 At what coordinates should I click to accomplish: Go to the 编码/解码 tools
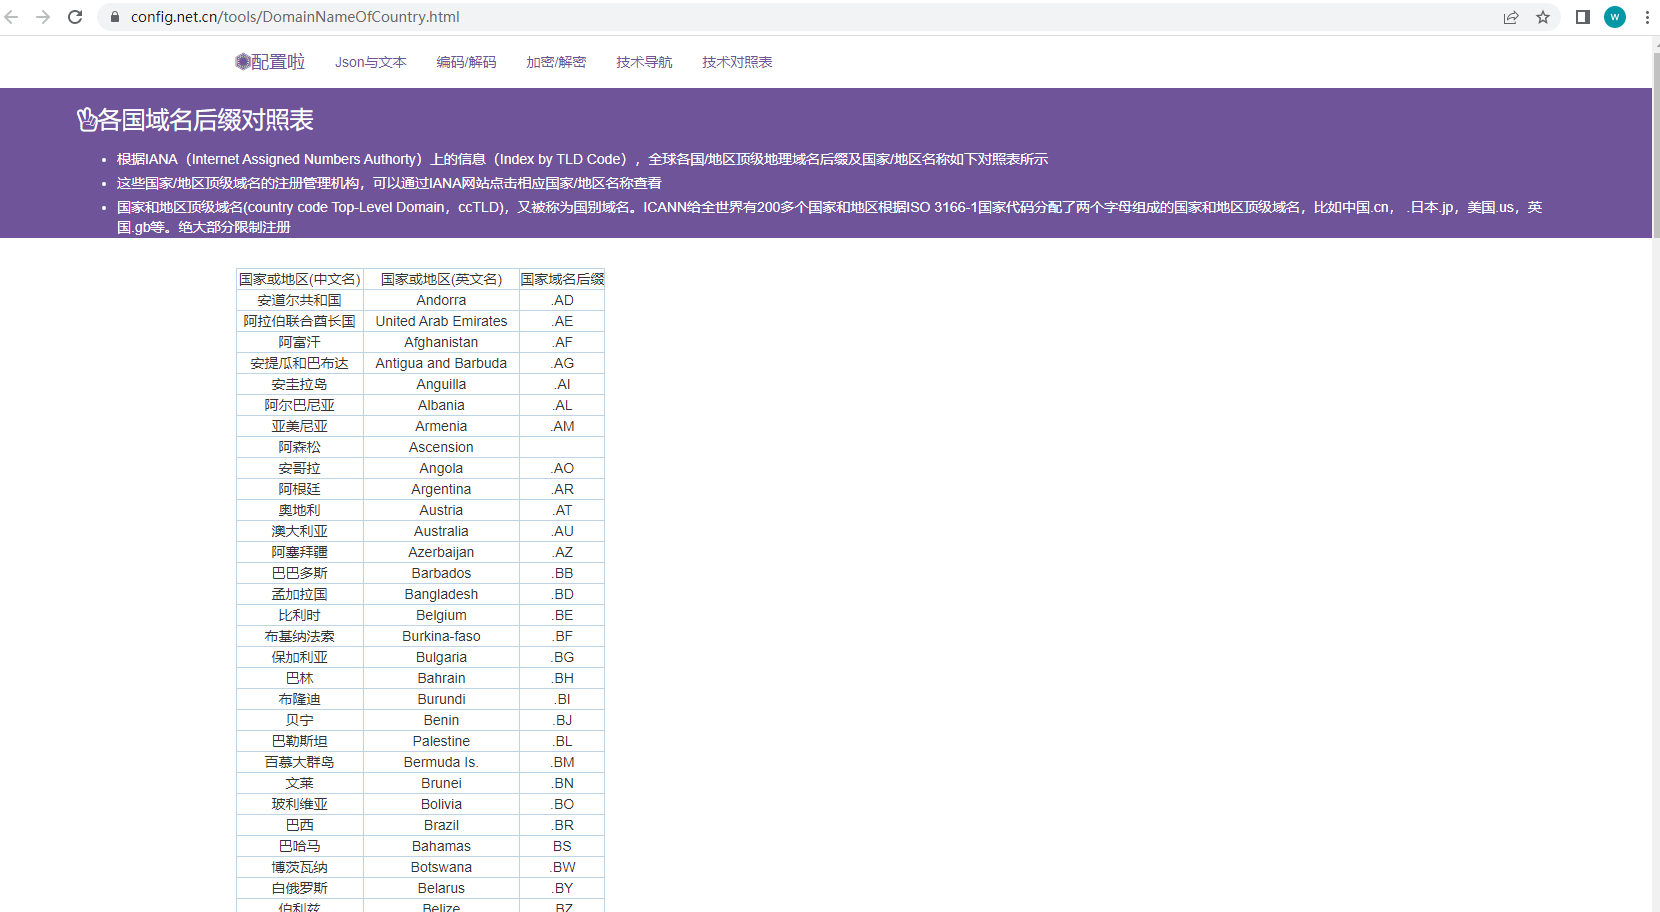[467, 62]
